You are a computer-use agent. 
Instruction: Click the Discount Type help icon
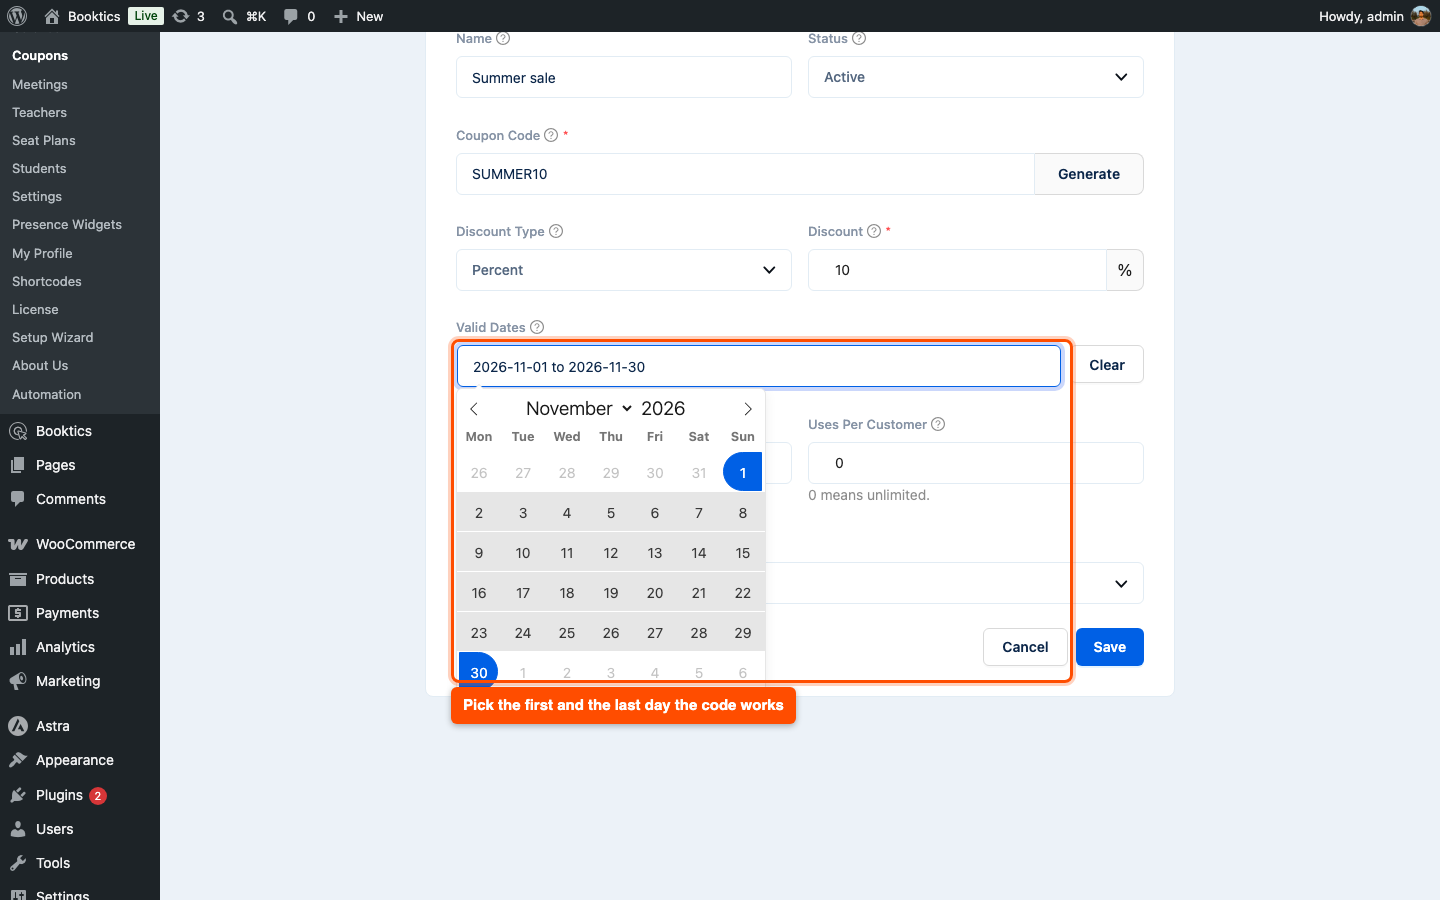point(556,231)
